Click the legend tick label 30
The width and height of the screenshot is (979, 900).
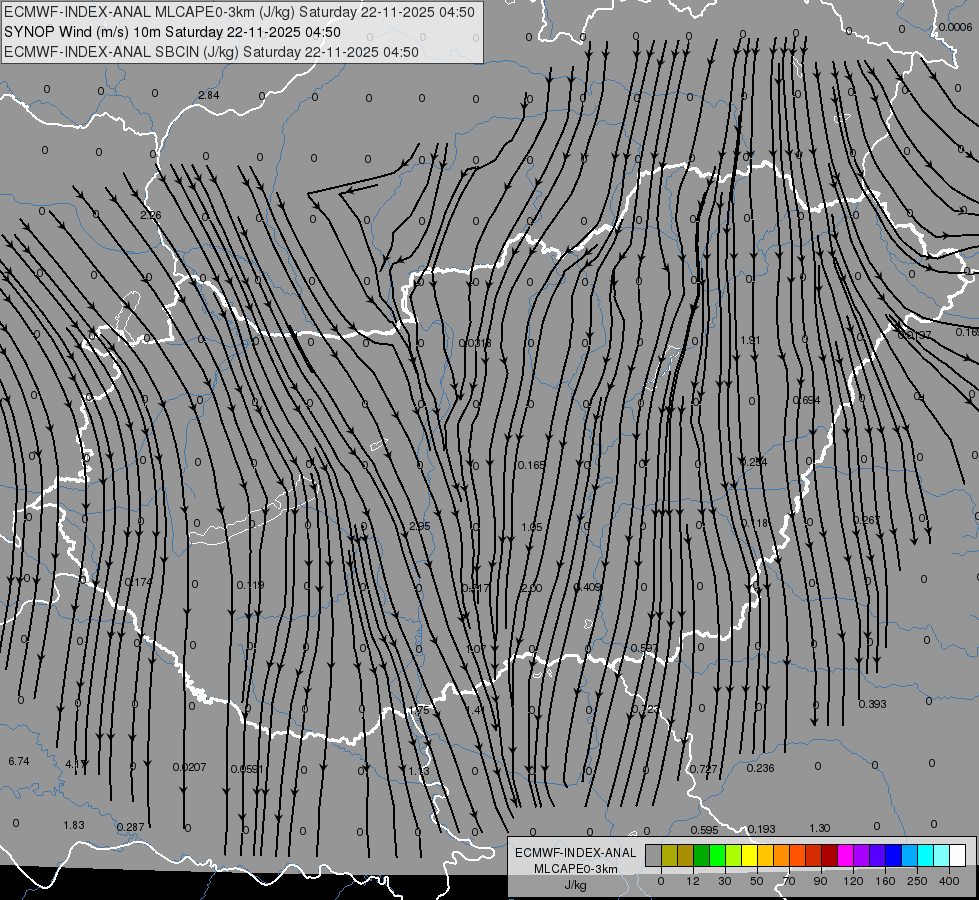click(725, 881)
